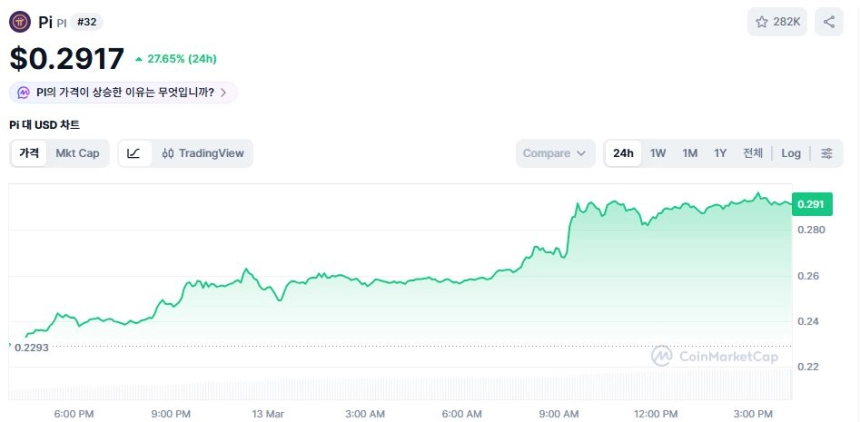Click the purple AI icon beside price question
860x422 pixels.
[23, 92]
